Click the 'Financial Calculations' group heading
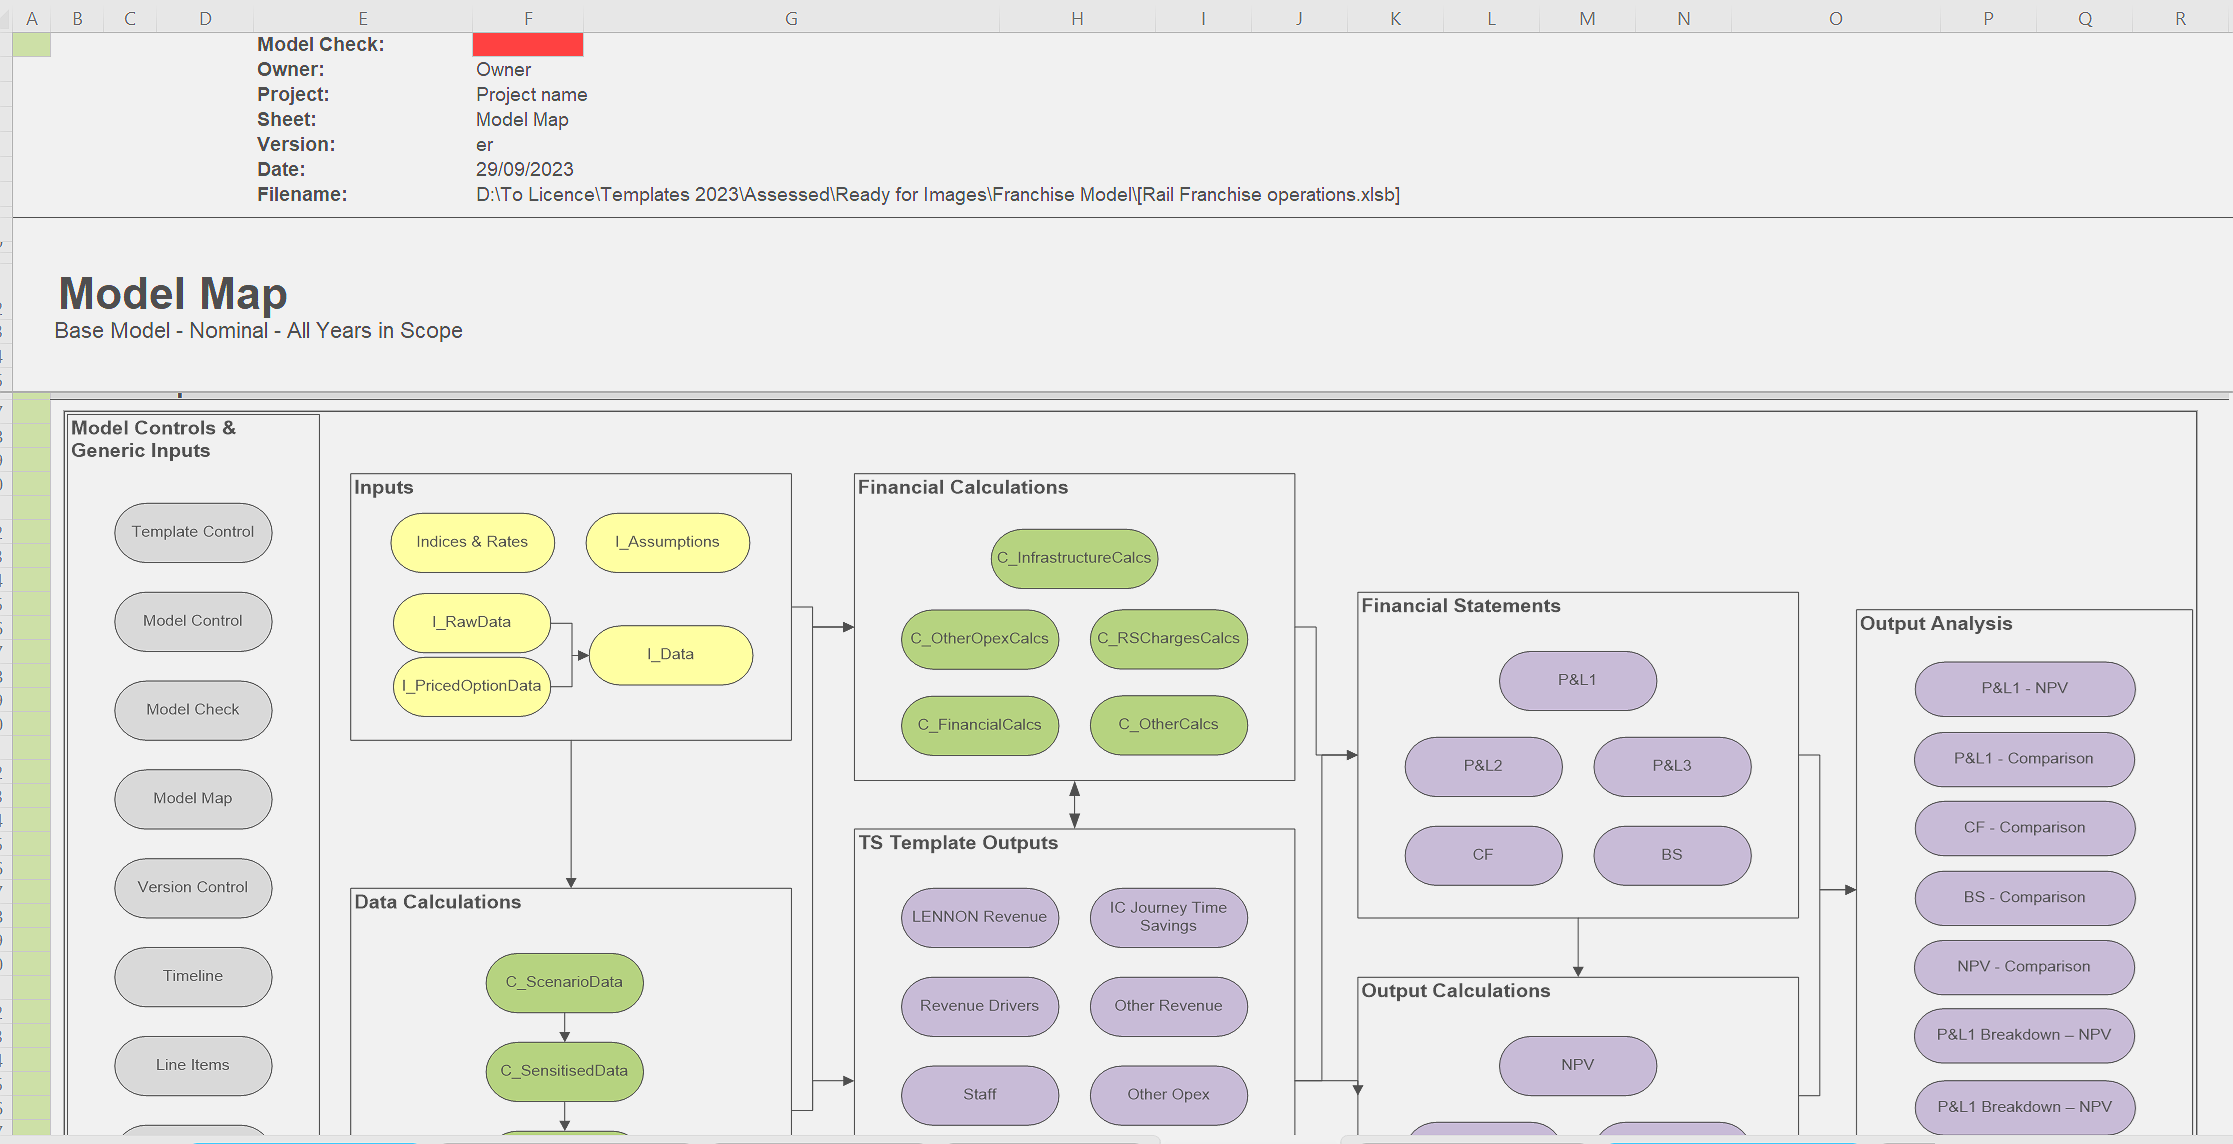 click(963, 488)
